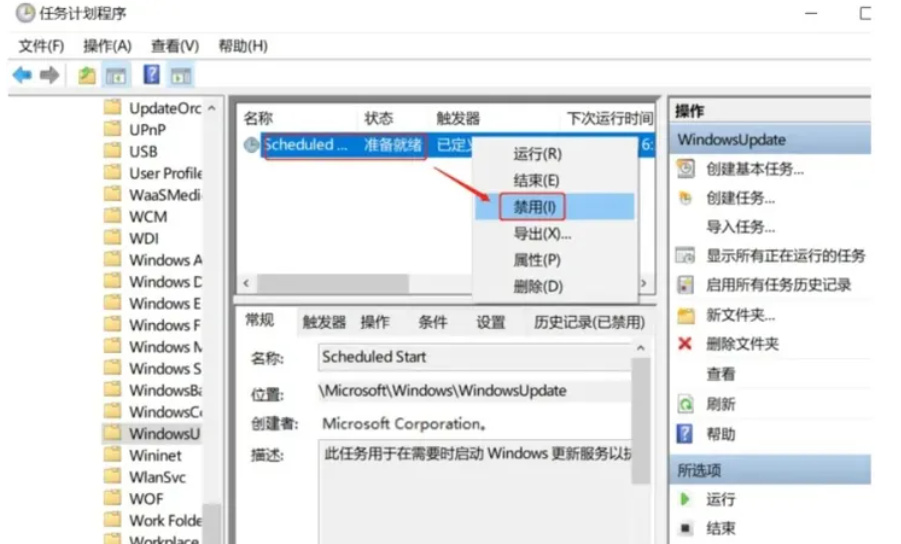
Task: Click the WOF folder icon
Action: pyautogui.click(x=113, y=498)
